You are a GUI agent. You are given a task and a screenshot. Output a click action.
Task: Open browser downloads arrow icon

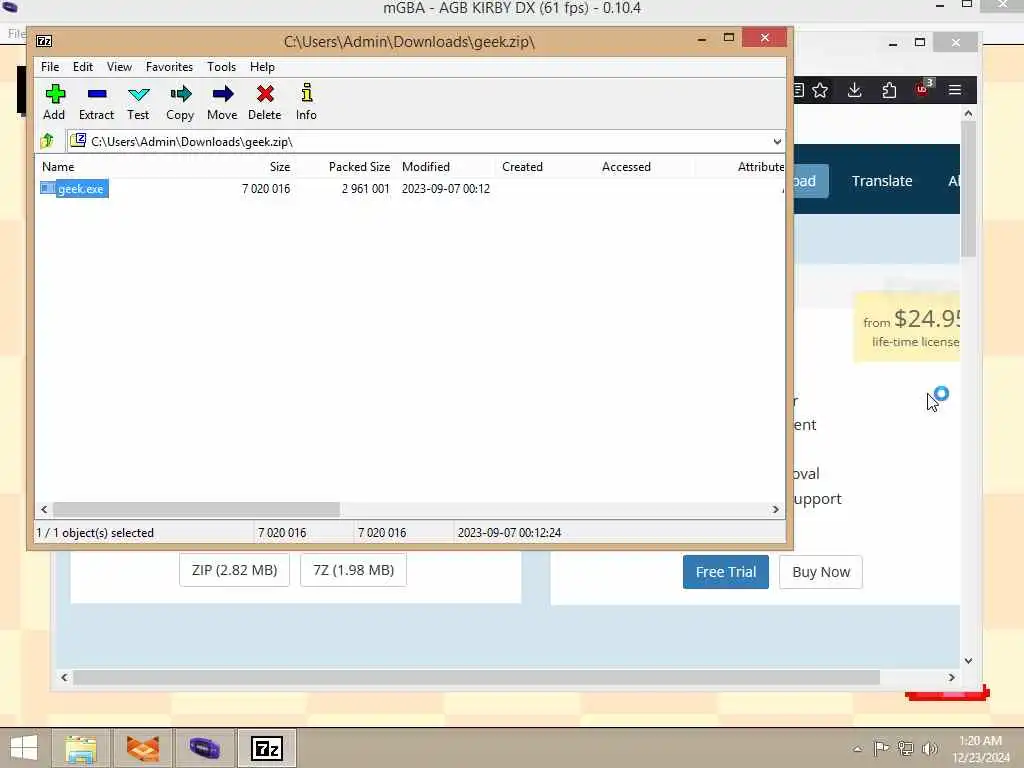coord(854,90)
